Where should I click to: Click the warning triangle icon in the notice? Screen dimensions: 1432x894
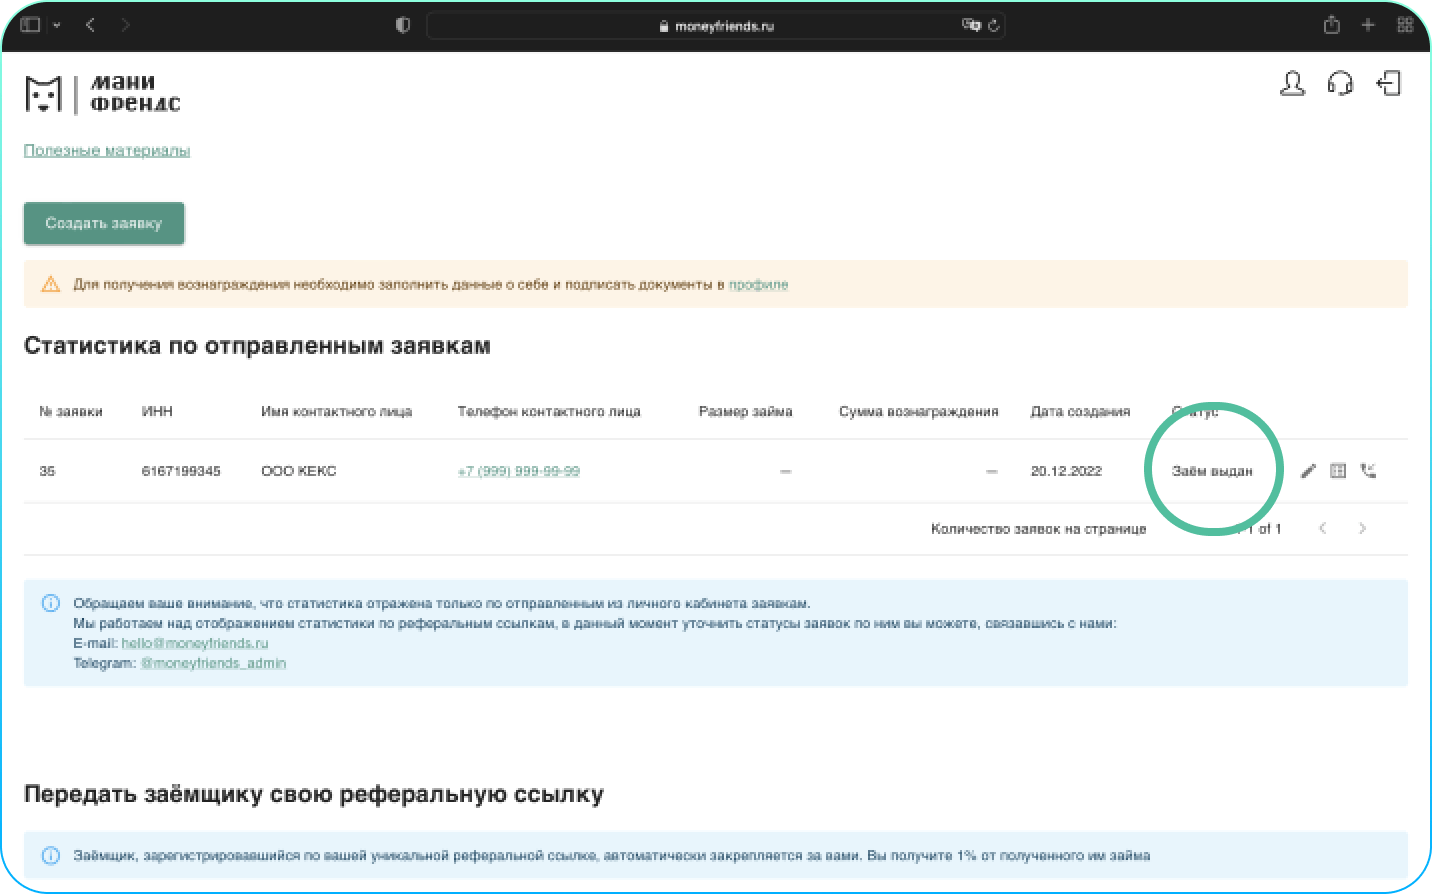pyautogui.click(x=49, y=284)
